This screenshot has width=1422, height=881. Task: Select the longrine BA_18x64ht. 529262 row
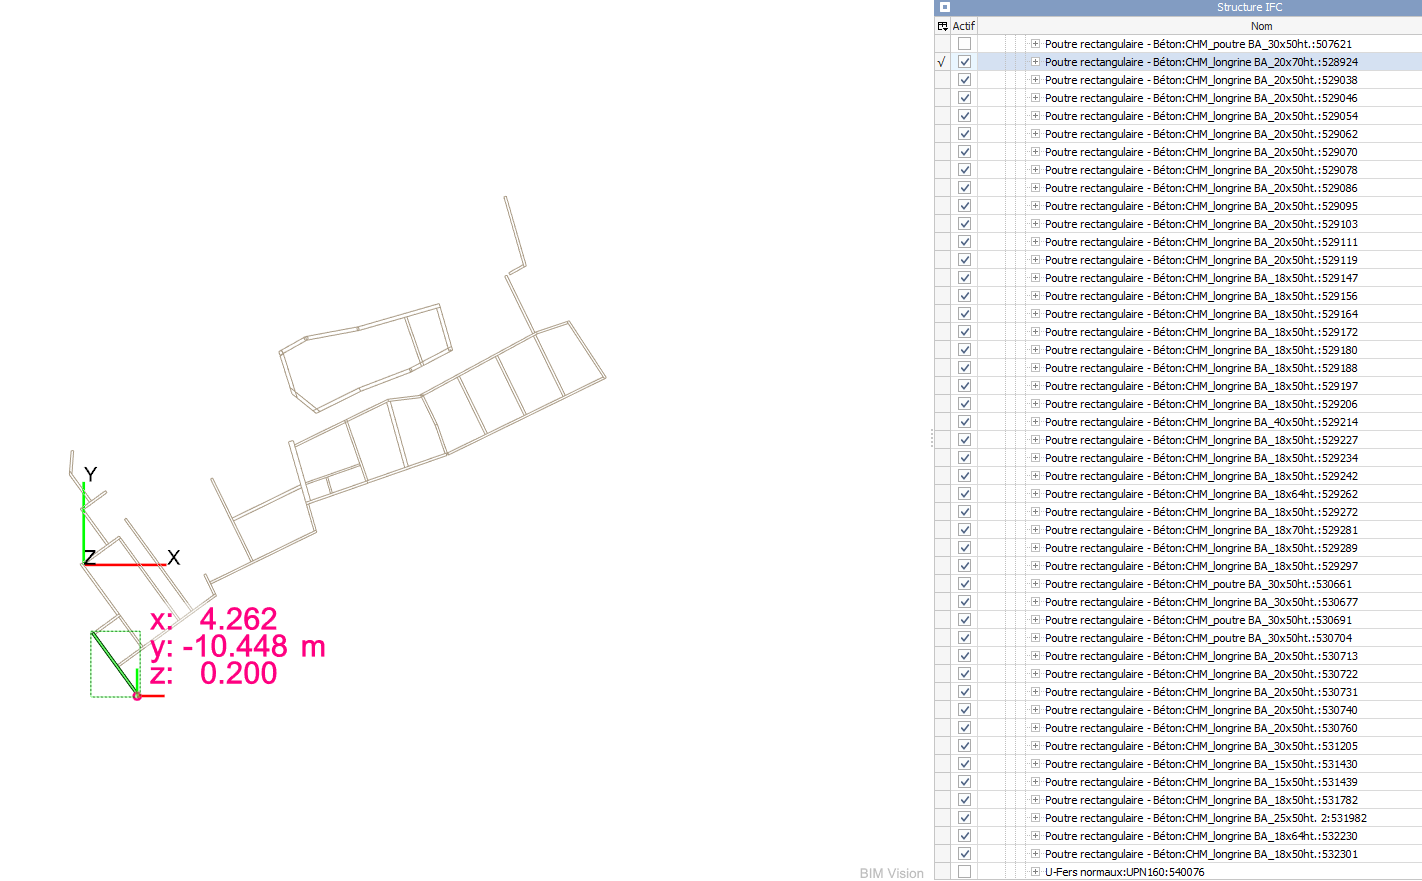click(1200, 494)
